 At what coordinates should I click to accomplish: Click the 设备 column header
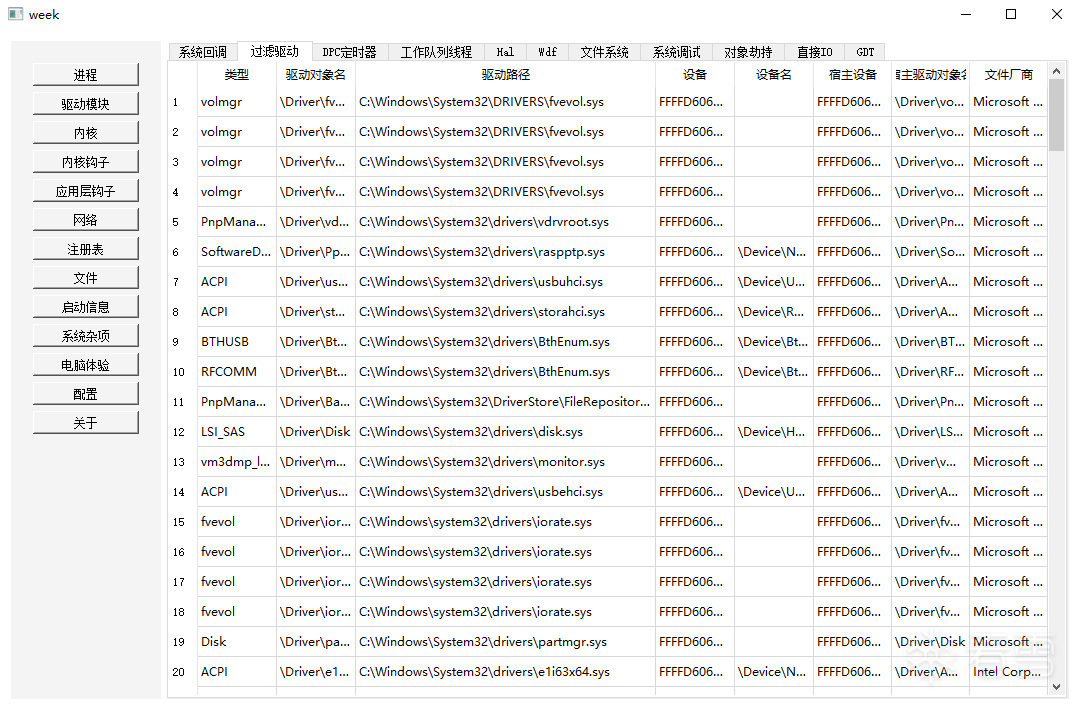[694, 74]
